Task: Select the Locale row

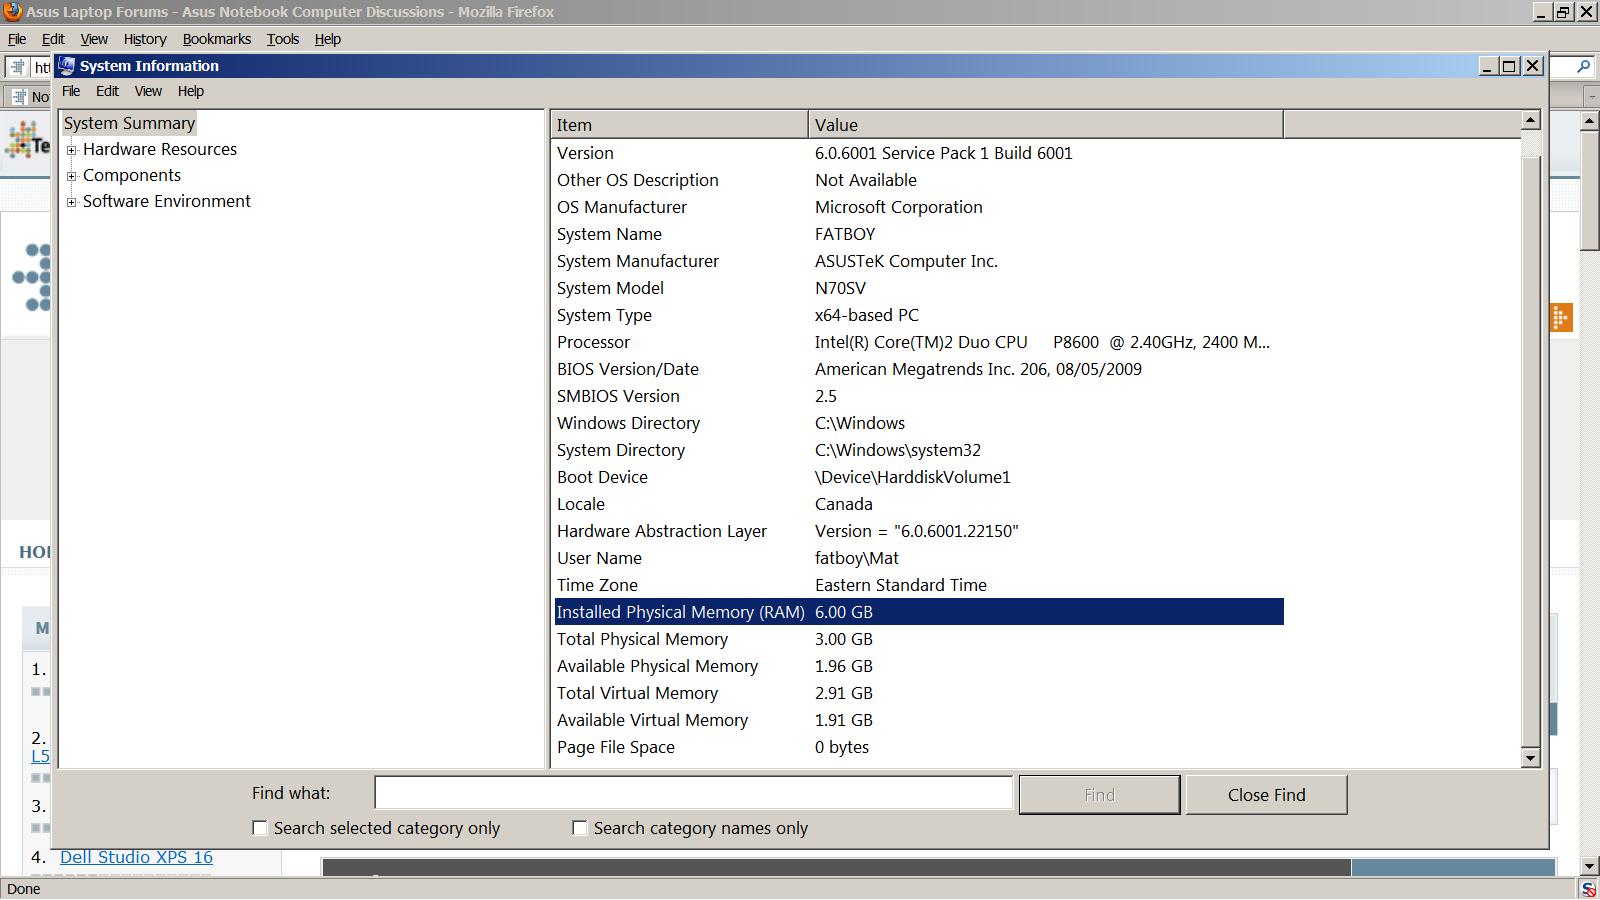Action: (919, 504)
